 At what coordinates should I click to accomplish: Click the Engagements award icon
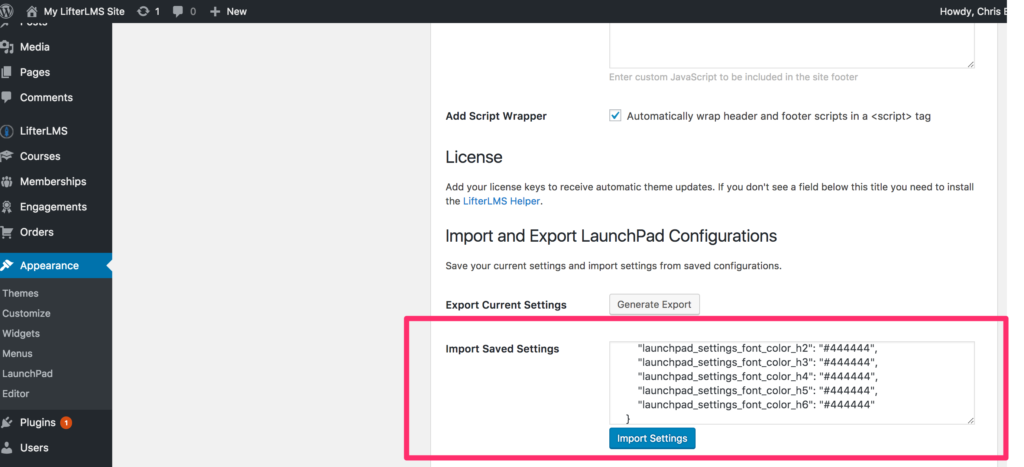click(x=7, y=207)
